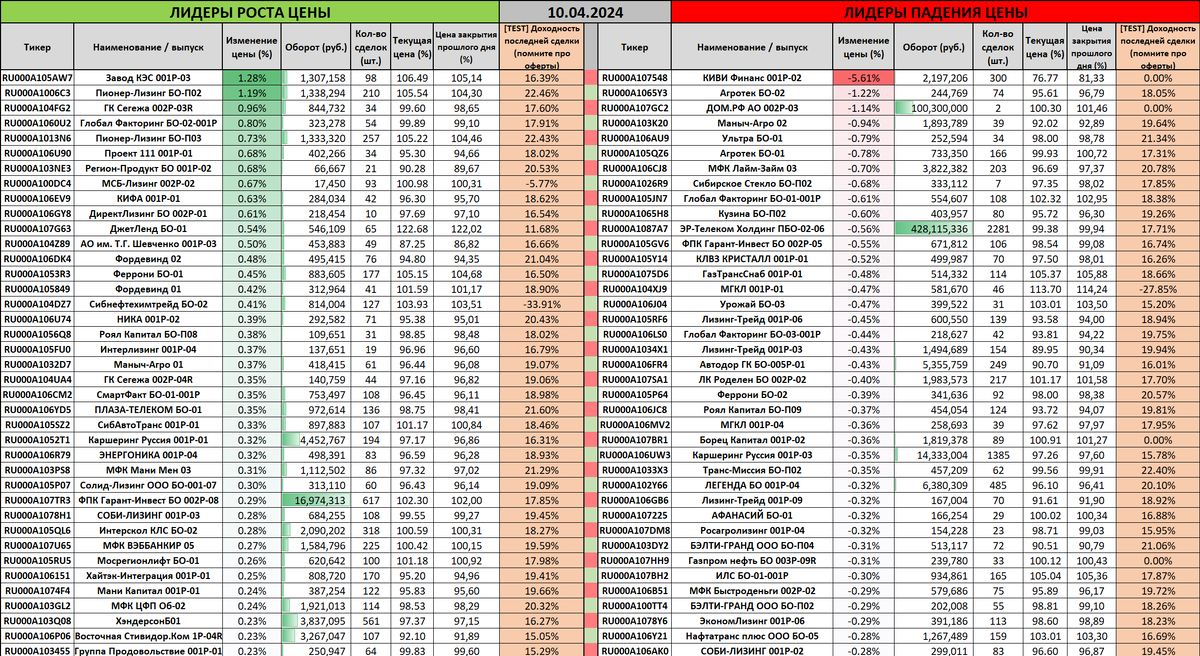Click 'ЭНЕРГОНИКА 001Р-04' name cell
This screenshot has width=1200, height=656.
click(148, 454)
